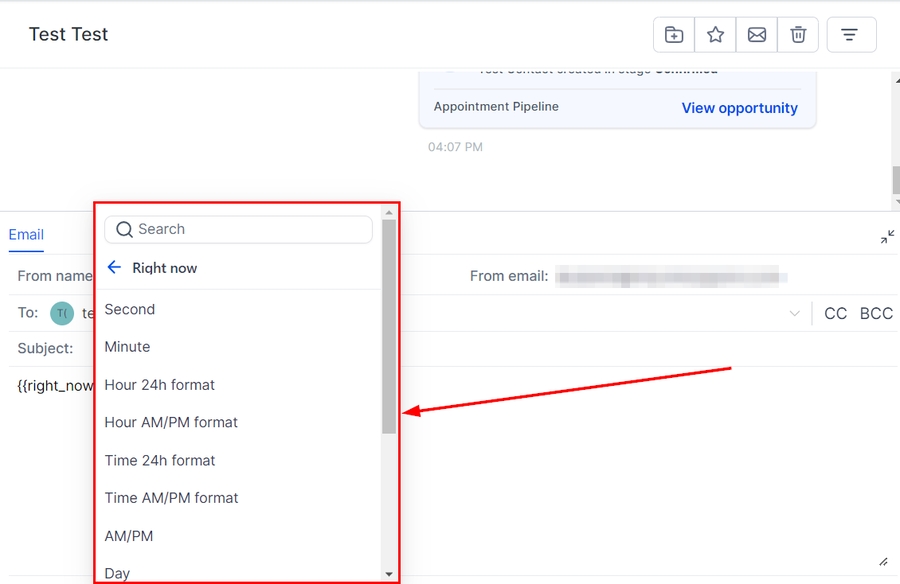Expand the To recipients dropdown chevron

point(795,314)
